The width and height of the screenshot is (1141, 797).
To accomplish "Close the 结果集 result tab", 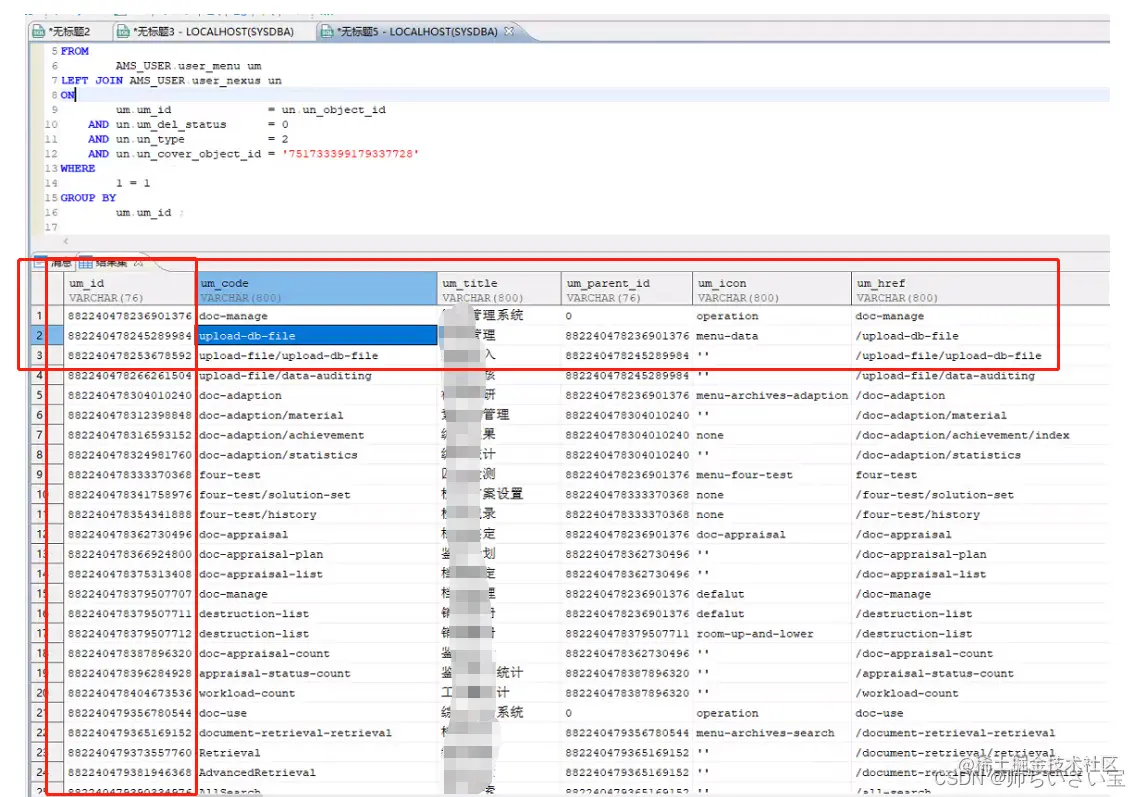I will 138,263.
